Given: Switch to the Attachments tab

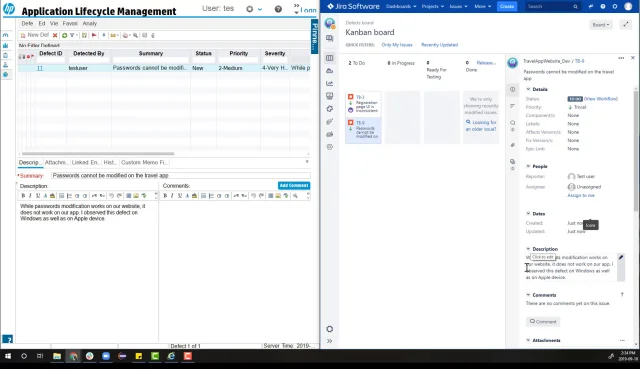Looking at the screenshot, I should (56, 162).
